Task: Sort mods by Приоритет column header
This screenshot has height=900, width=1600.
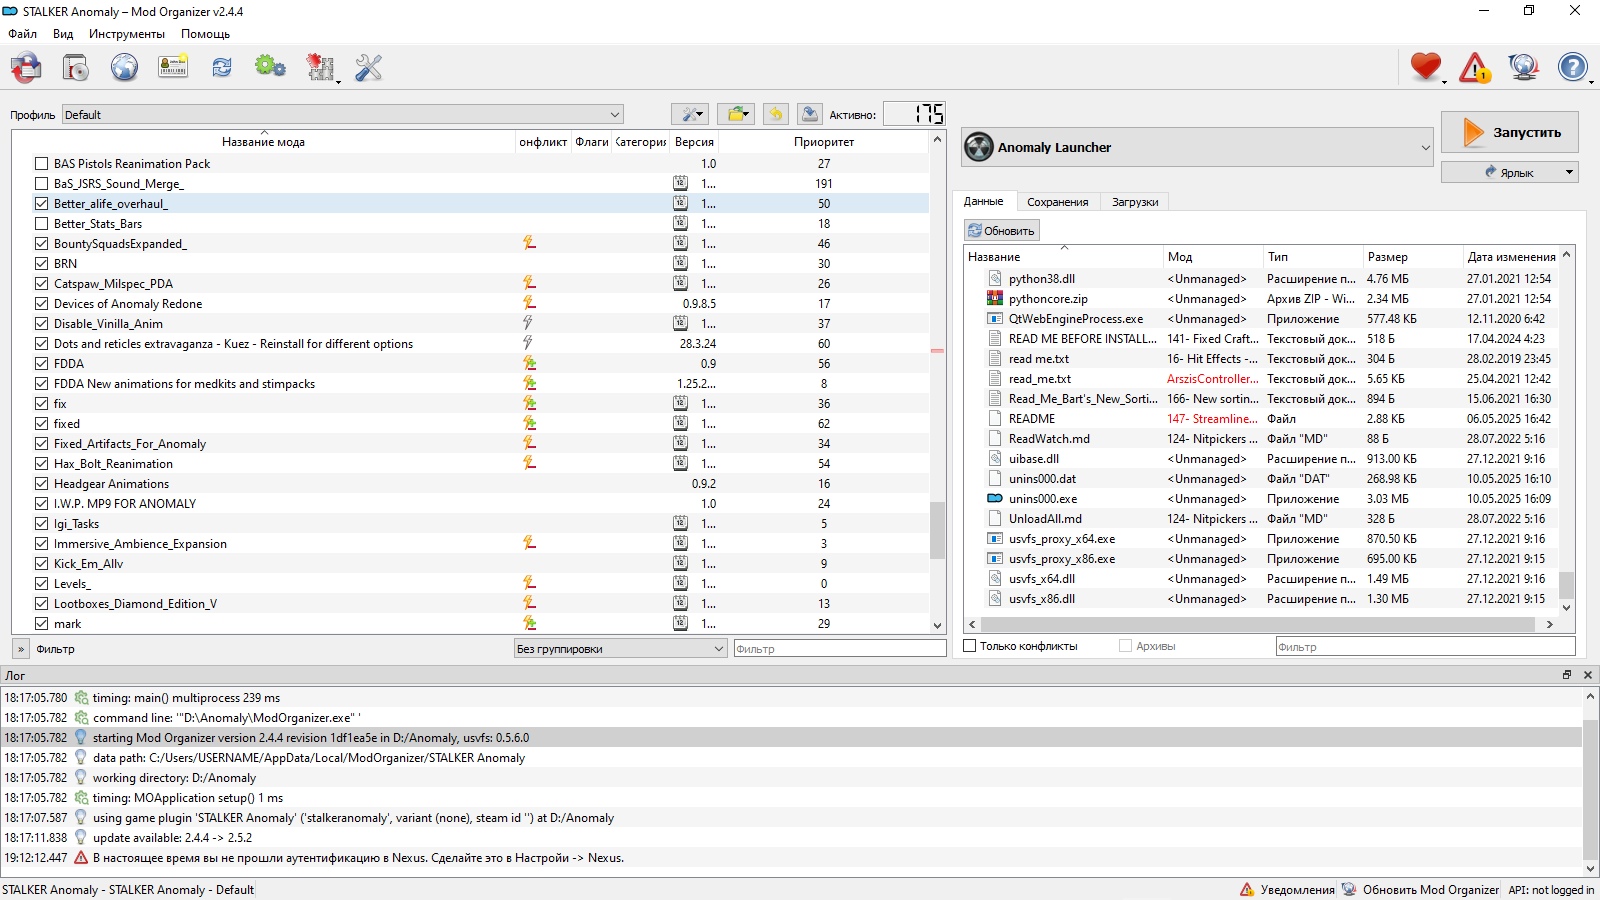Action: [x=824, y=142]
